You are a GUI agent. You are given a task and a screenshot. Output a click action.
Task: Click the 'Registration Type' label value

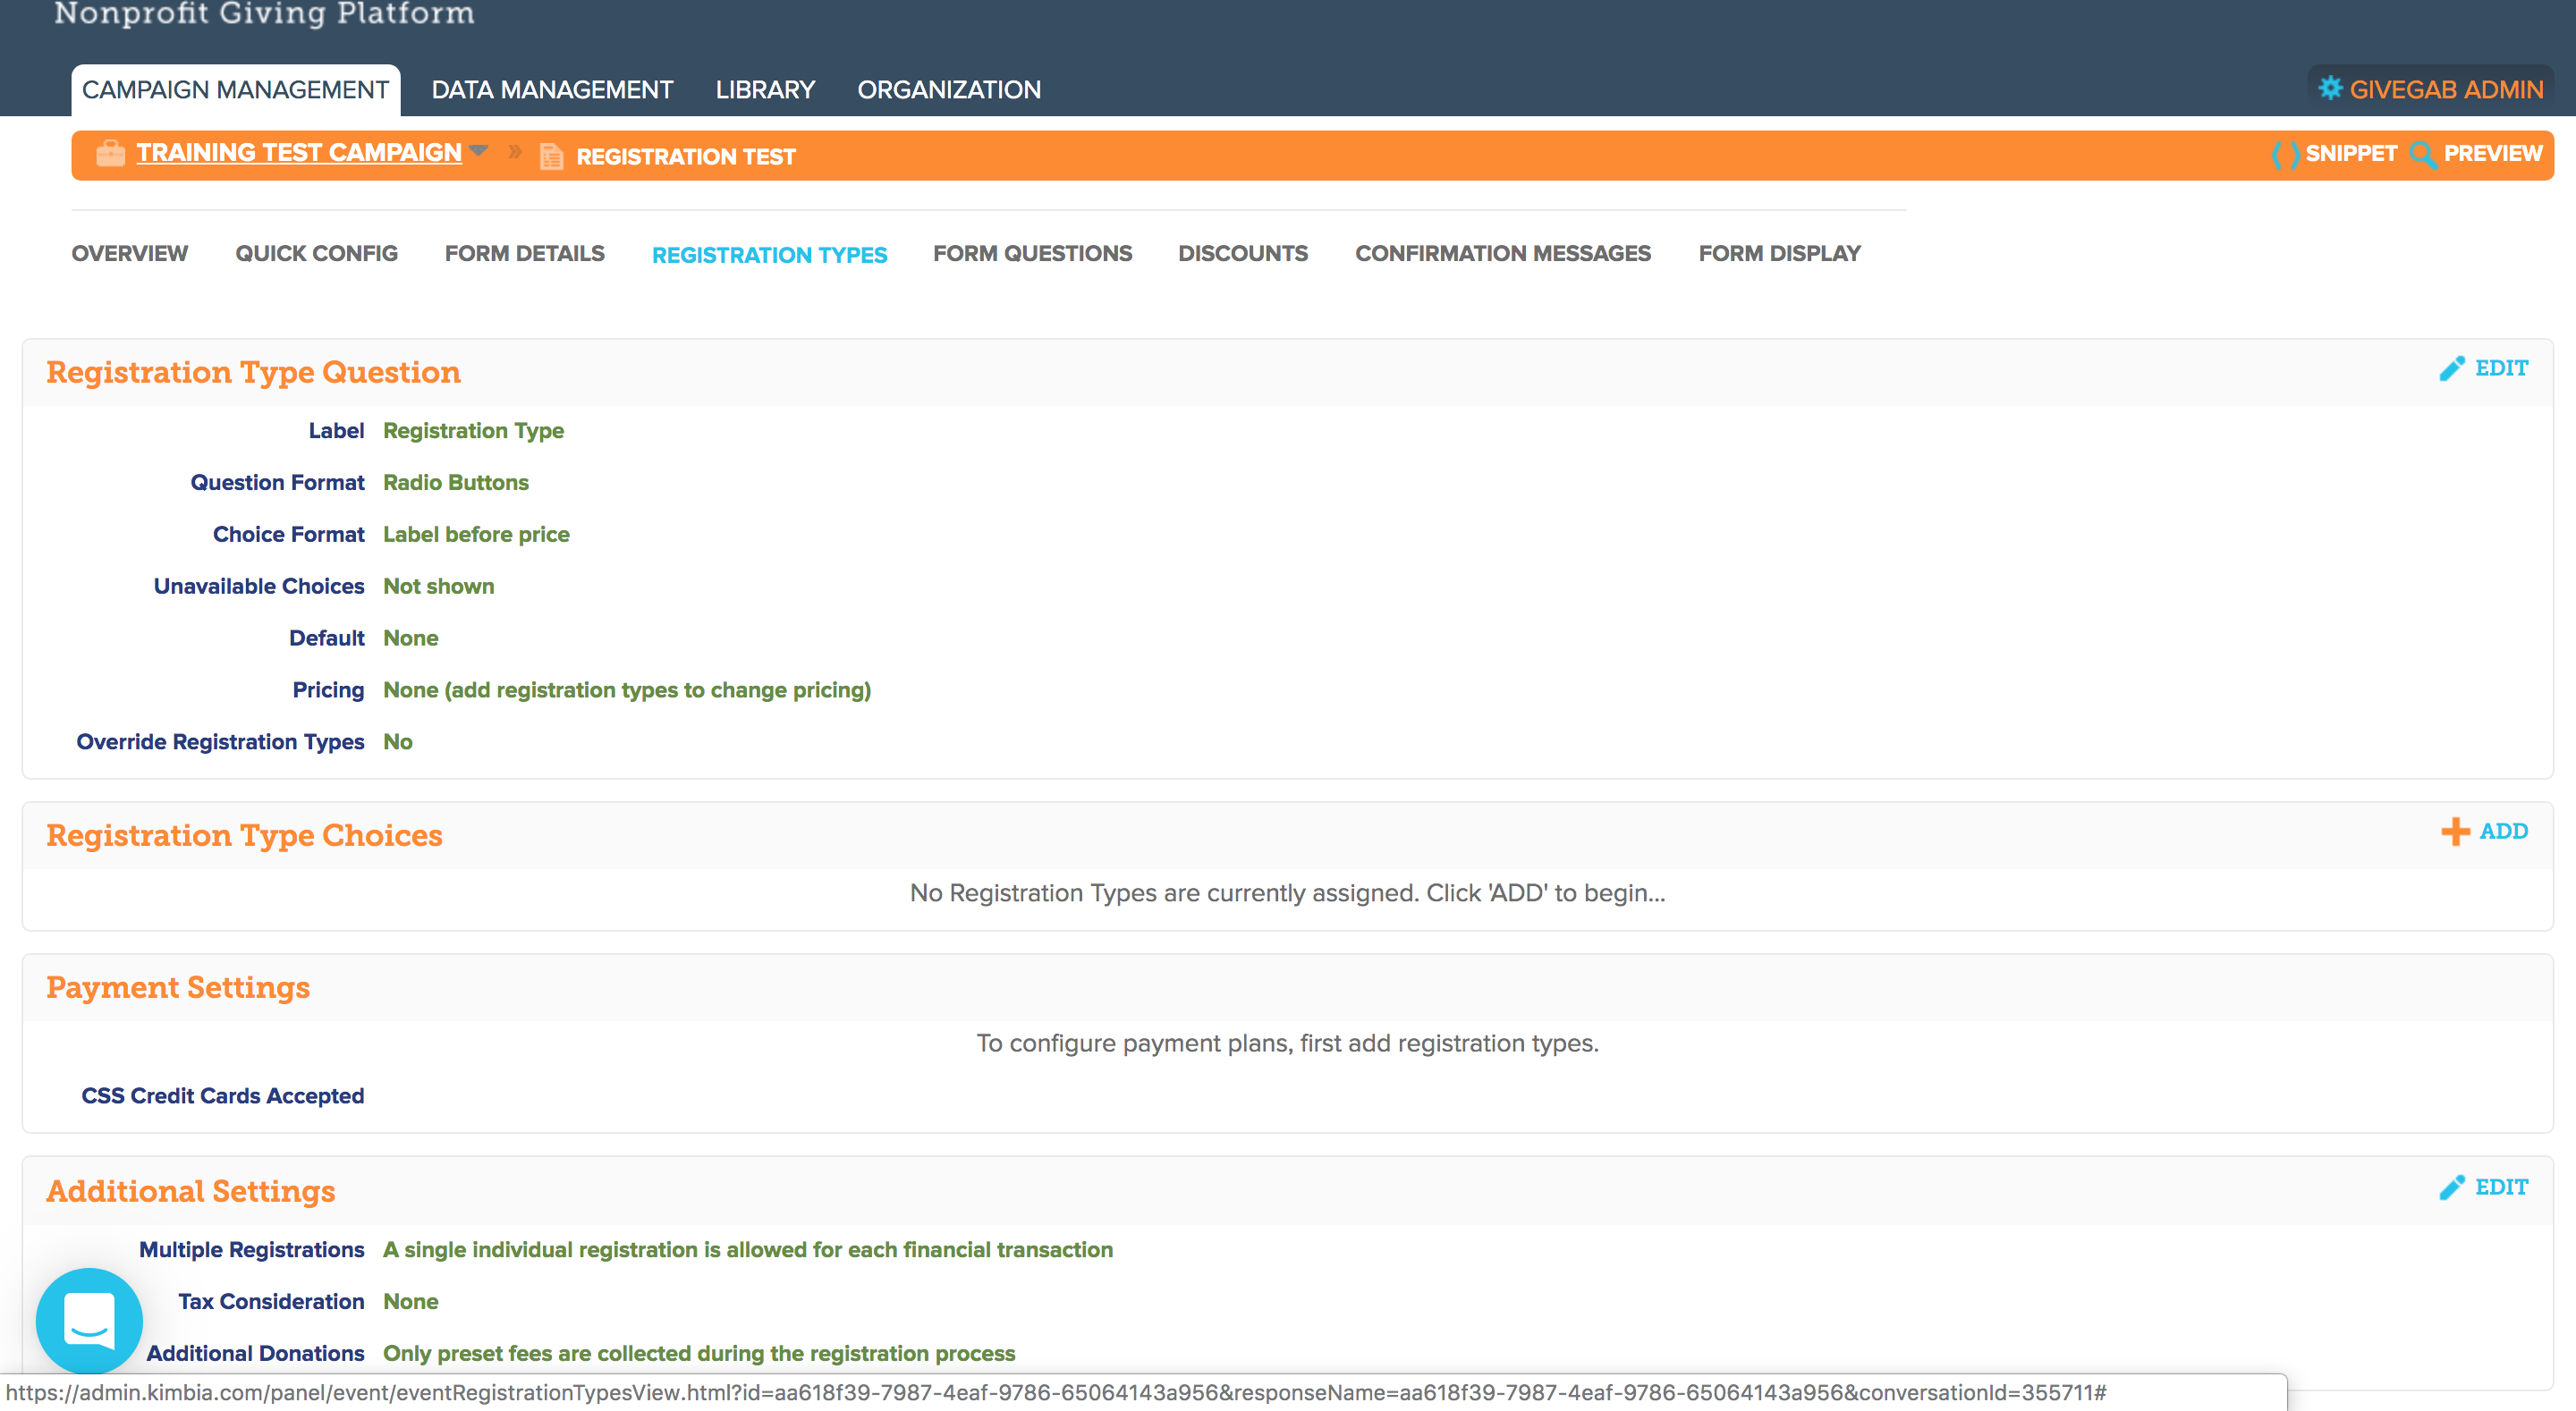(x=473, y=431)
